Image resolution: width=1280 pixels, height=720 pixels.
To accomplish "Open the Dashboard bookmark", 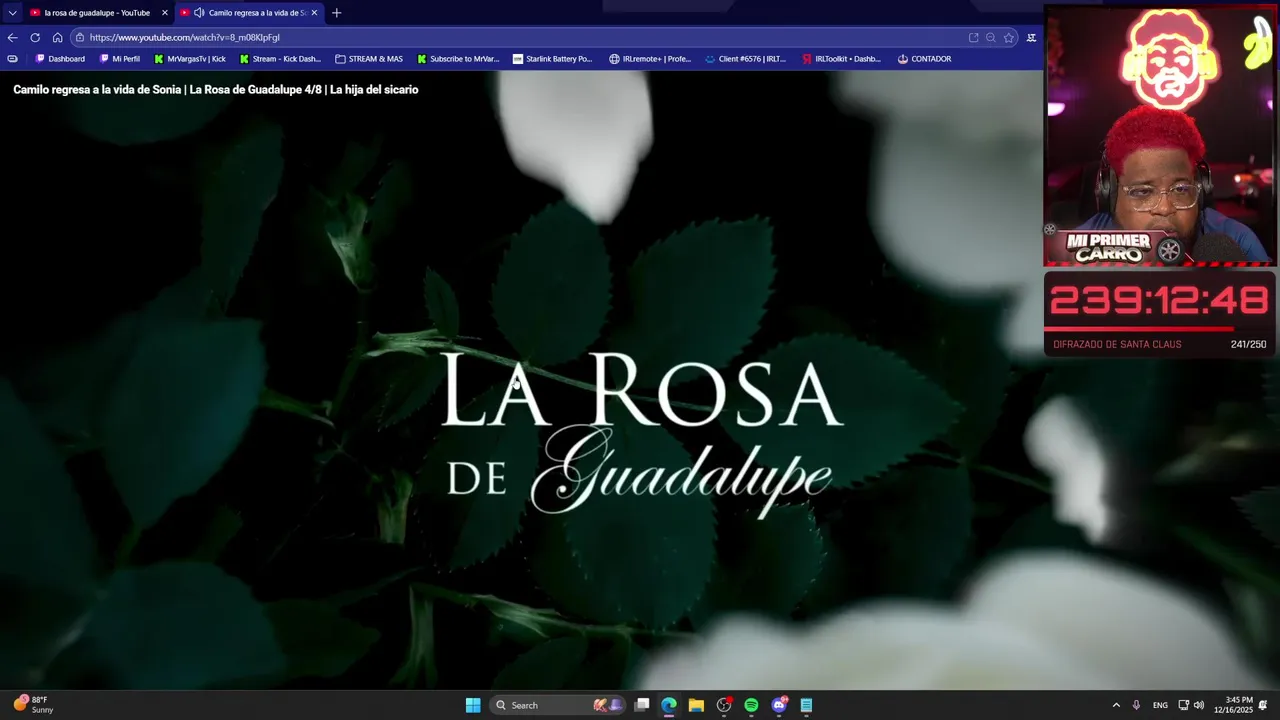I will (x=60, y=59).
